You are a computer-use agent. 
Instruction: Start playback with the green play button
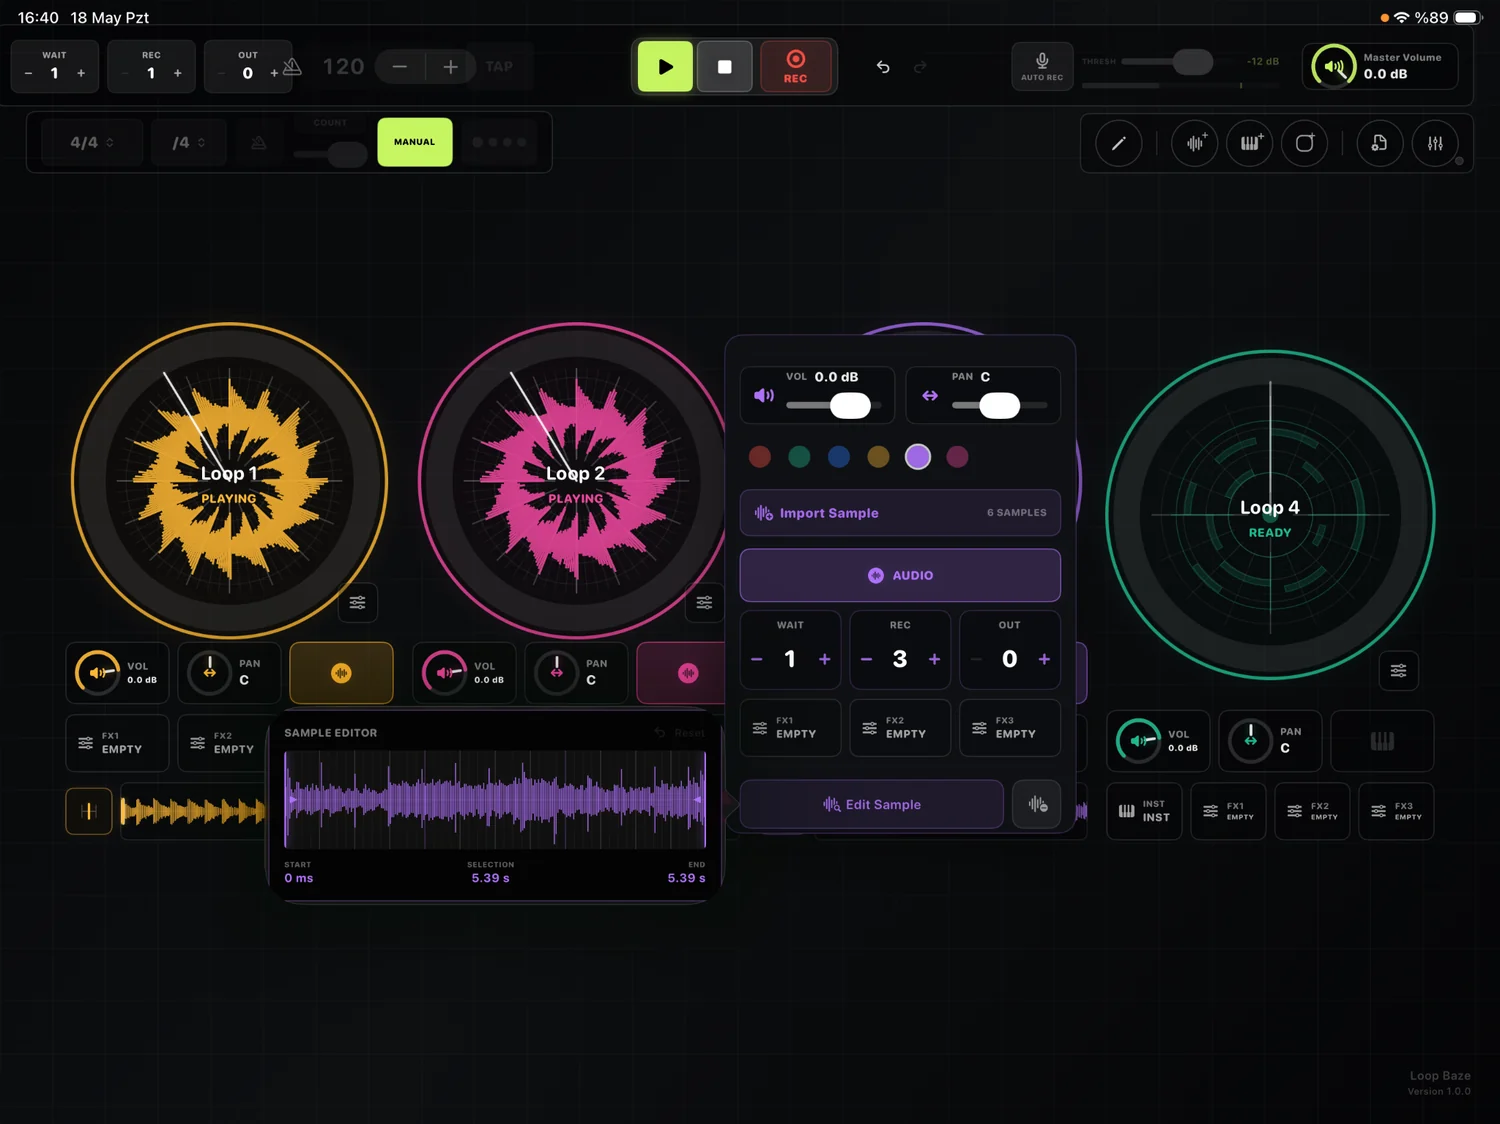click(x=665, y=67)
